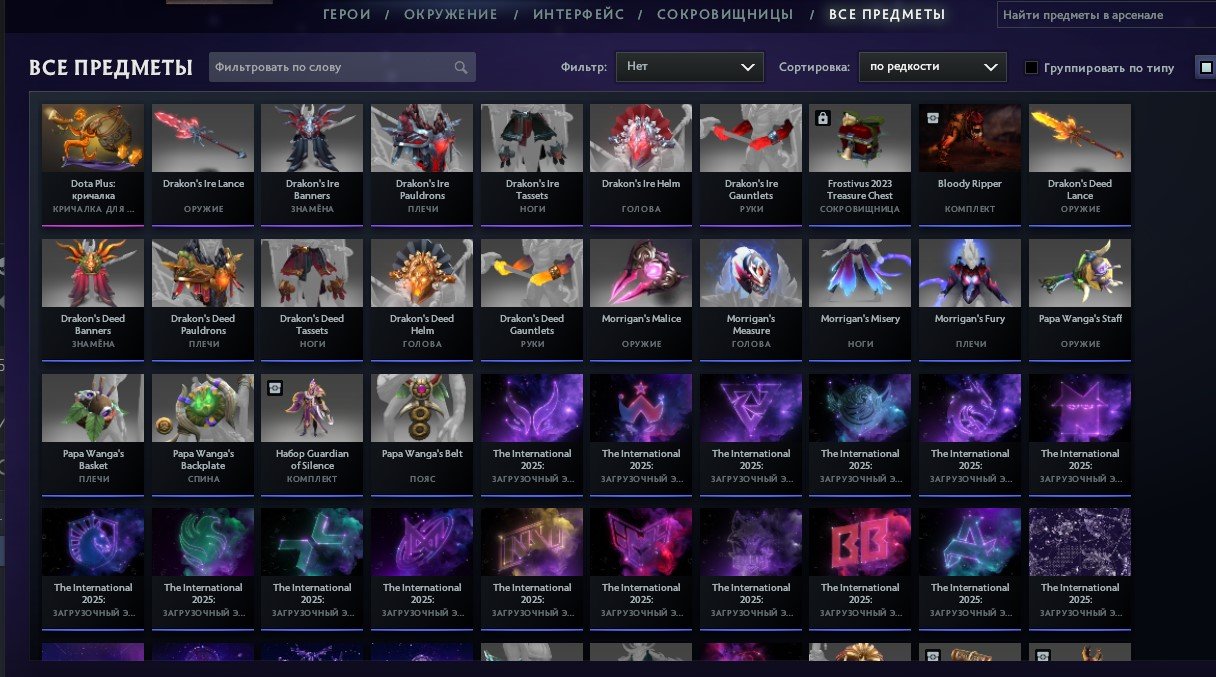1216x677 pixels.
Task: Click the search magnifier icon in filter box
Action: pos(461,68)
